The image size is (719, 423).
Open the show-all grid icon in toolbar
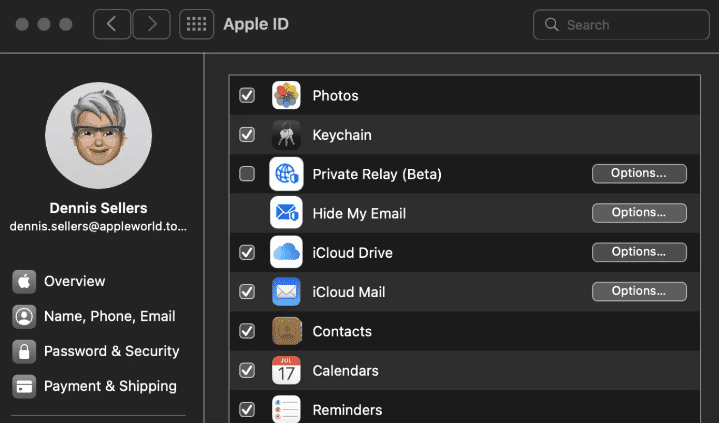[x=196, y=25]
